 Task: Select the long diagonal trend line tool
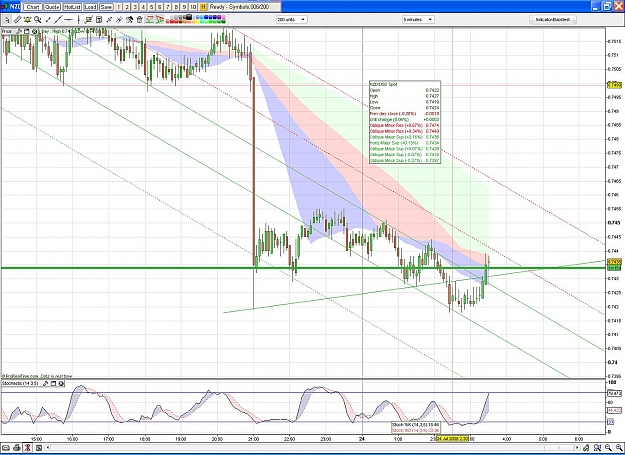(x=58, y=19)
